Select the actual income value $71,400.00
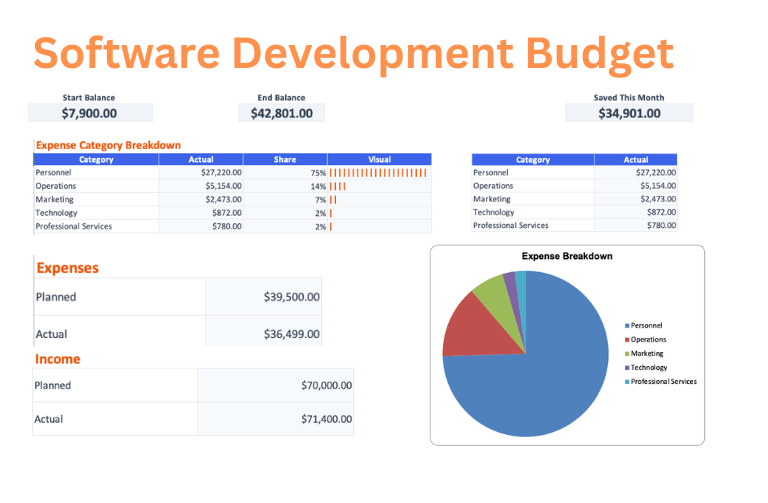 coord(327,419)
